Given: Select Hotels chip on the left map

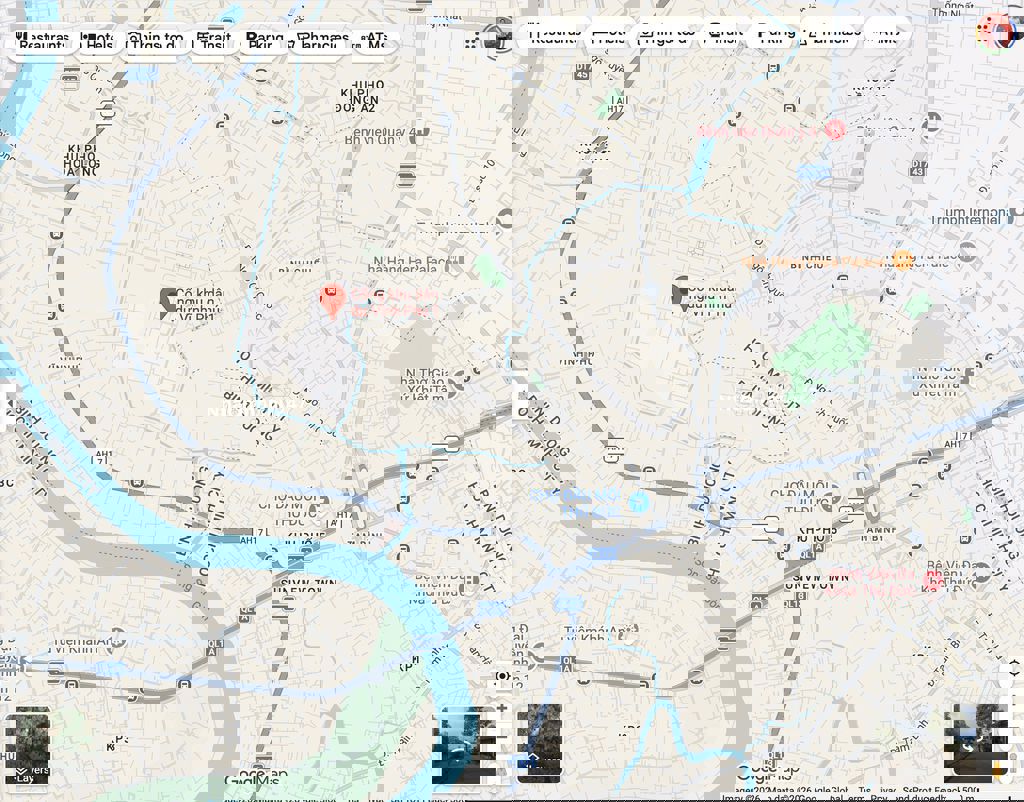Looking at the screenshot, I should 100,41.
